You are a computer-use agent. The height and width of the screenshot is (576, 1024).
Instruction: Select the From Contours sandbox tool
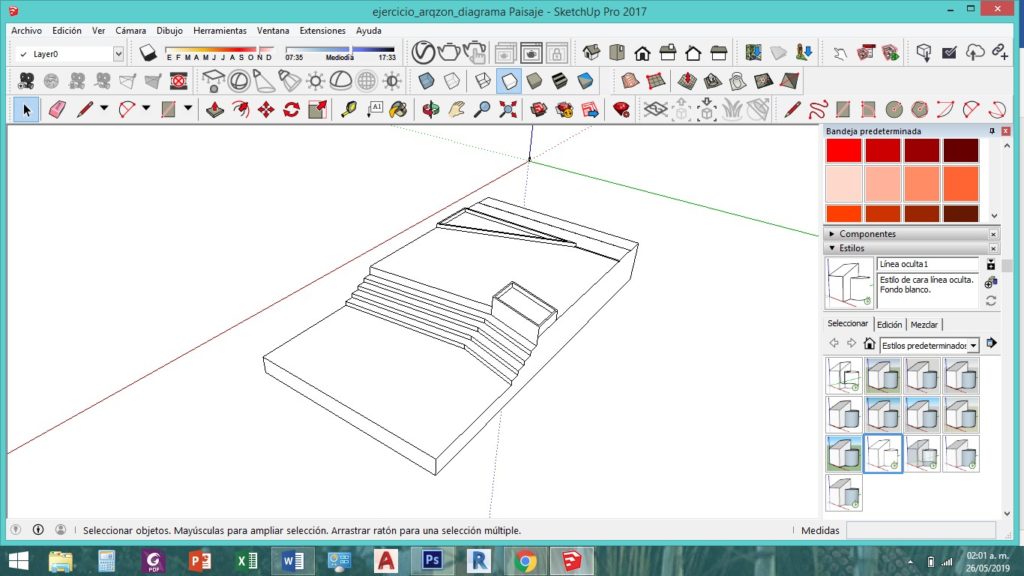pos(630,81)
